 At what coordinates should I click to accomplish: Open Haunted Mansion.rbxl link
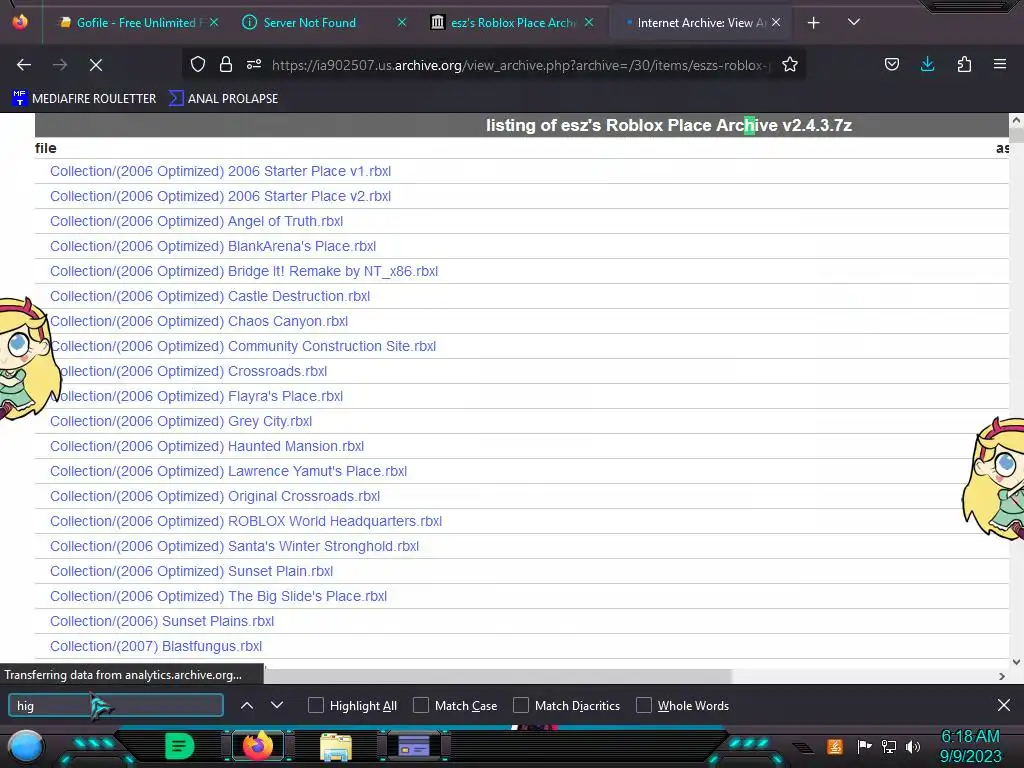(207, 446)
